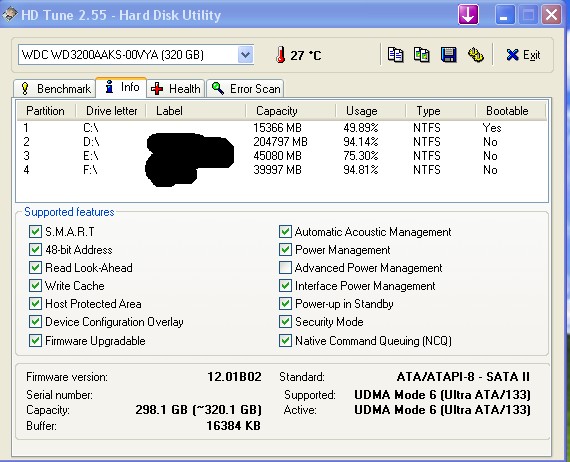The image size is (570, 462).
Task: Sort by Partition column header
Action: (46, 111)
